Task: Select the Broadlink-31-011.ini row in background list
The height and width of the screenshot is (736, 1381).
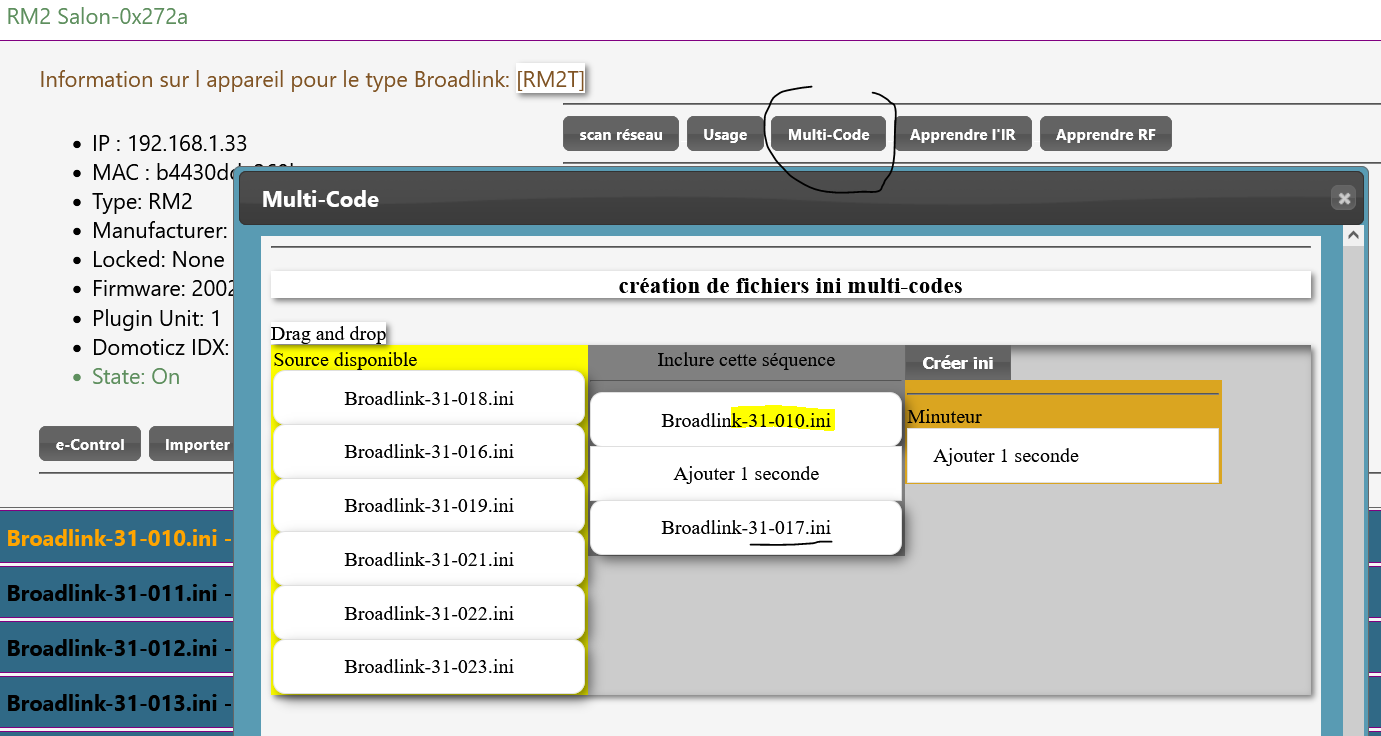Action: click(x=117, y=593)
